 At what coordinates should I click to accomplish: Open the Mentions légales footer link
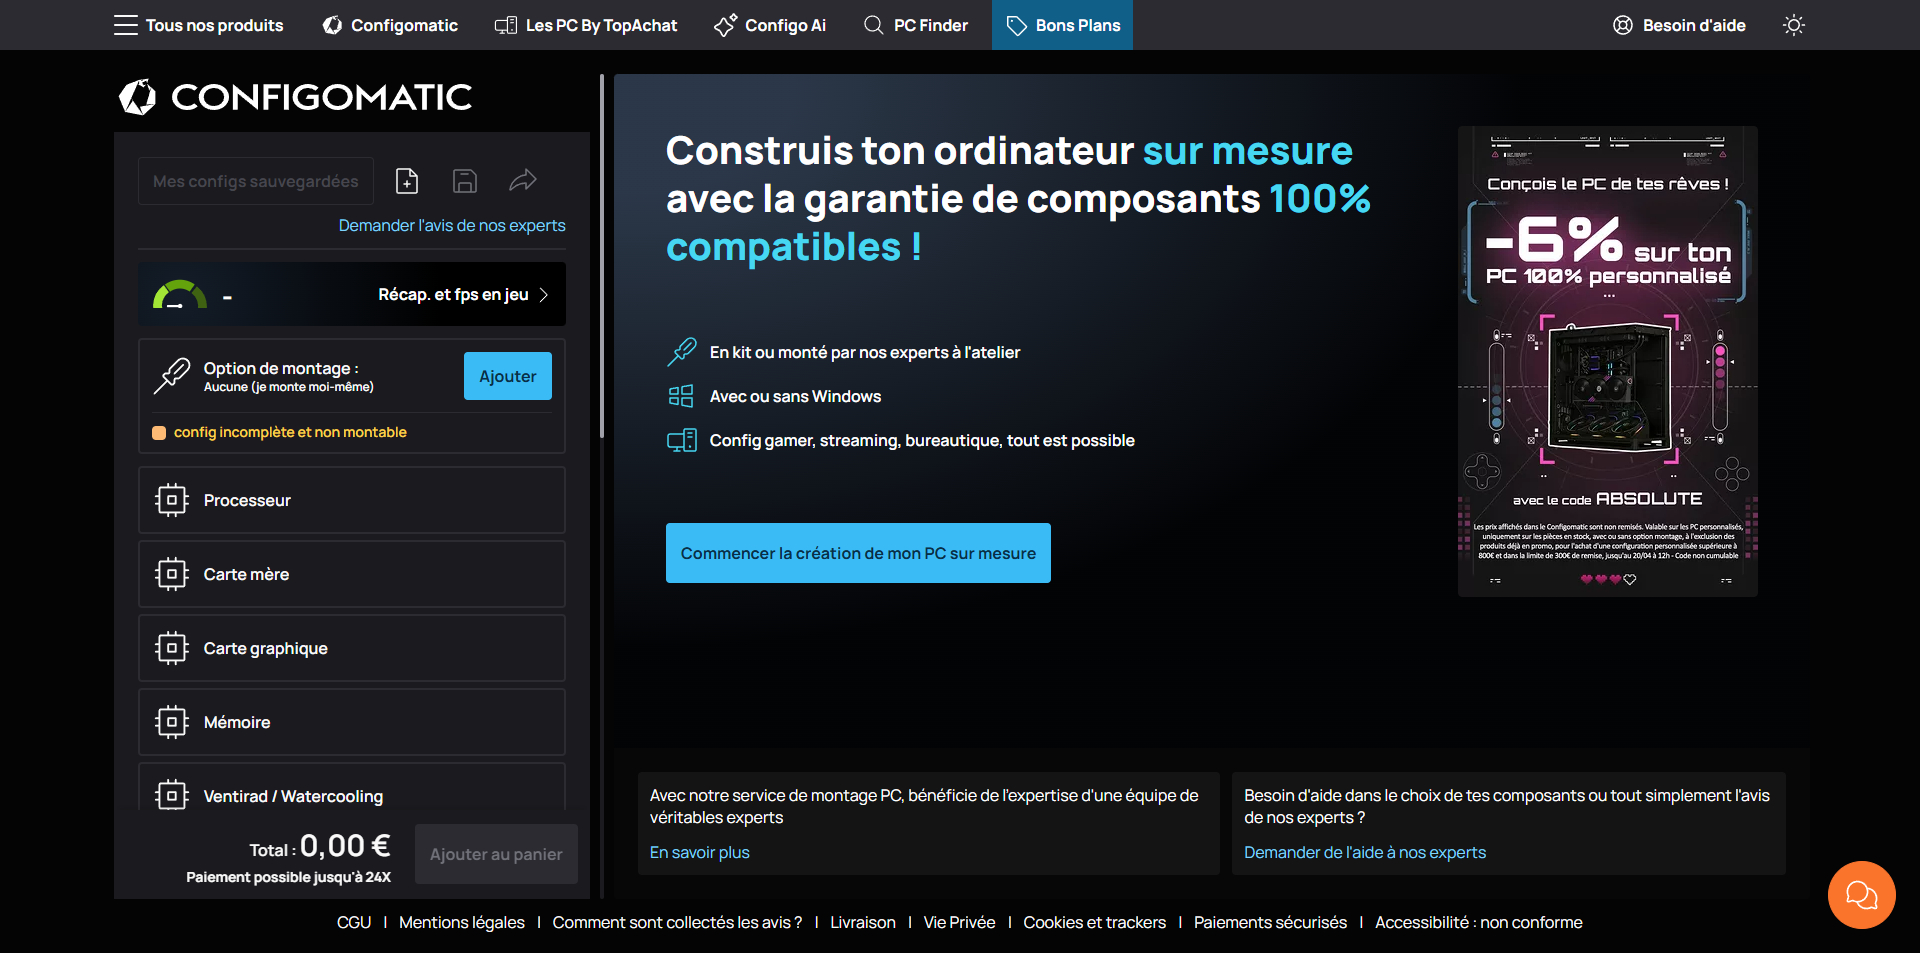(x=462, y=922)
